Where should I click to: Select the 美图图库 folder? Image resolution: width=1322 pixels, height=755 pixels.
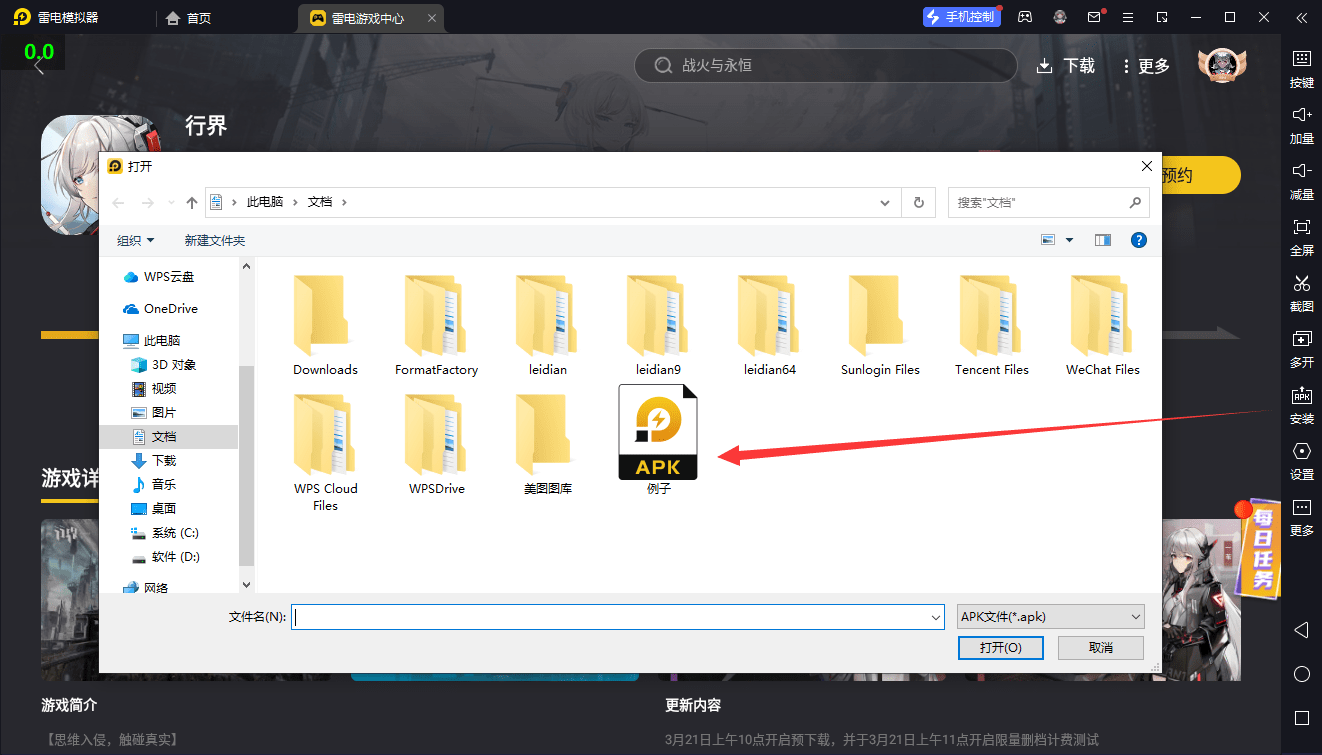click(x=547, y=444)
